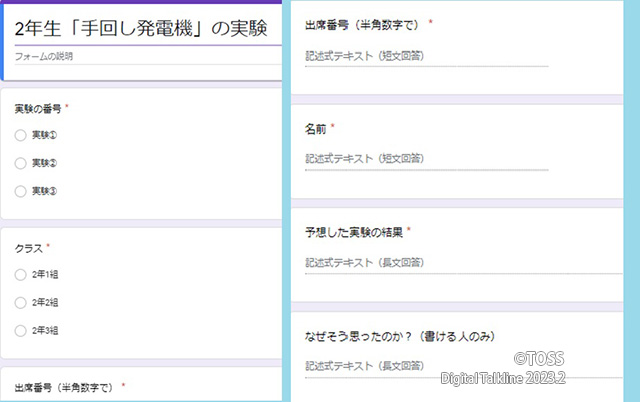Click the ©TOSS Digital Talkline watermark

532,367
